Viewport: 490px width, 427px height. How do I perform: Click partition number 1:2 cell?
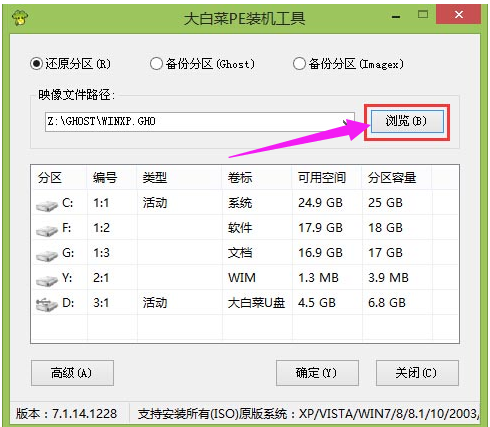pyautogui.click(x=101, y=228)
